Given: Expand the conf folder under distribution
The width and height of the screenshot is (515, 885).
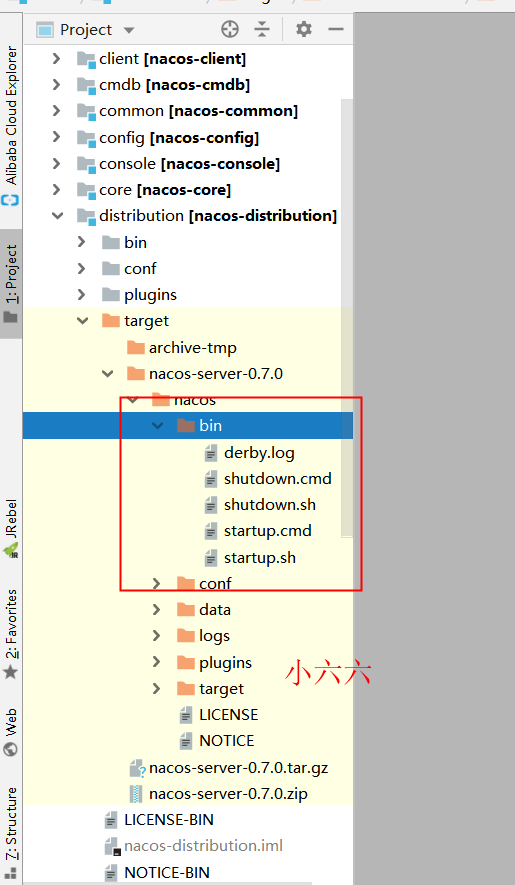Looking at the screenshot, I should (x=81, y=268).
